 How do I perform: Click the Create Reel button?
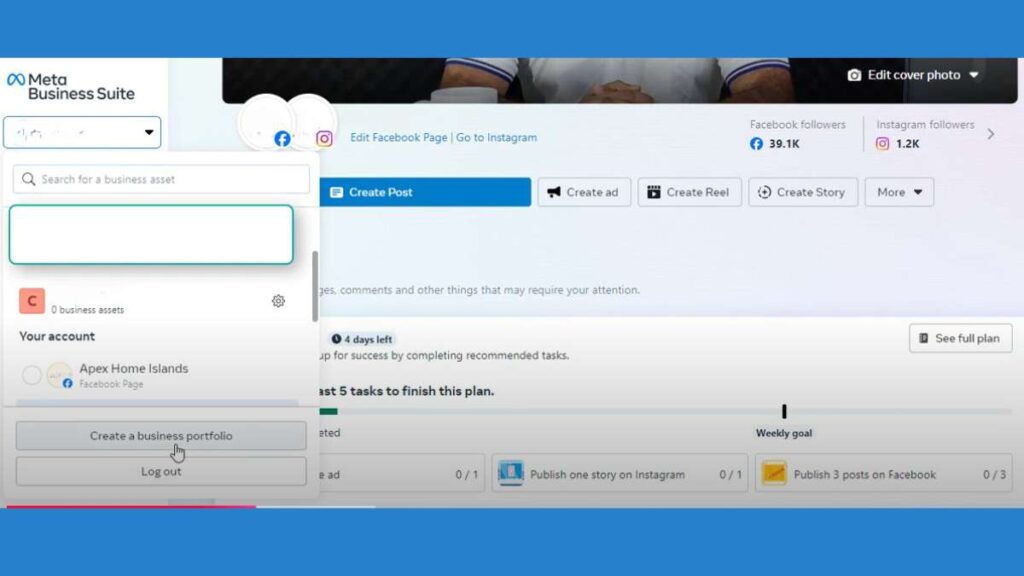[x=690, y=192]
